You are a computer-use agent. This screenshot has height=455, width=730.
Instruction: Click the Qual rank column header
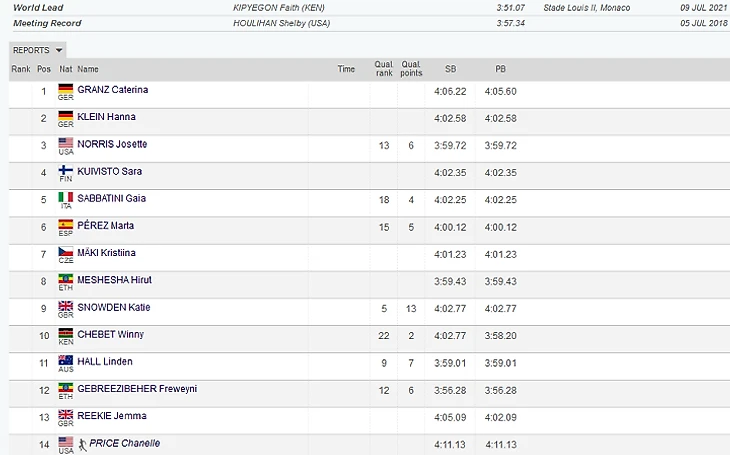(x=383, y=69)
